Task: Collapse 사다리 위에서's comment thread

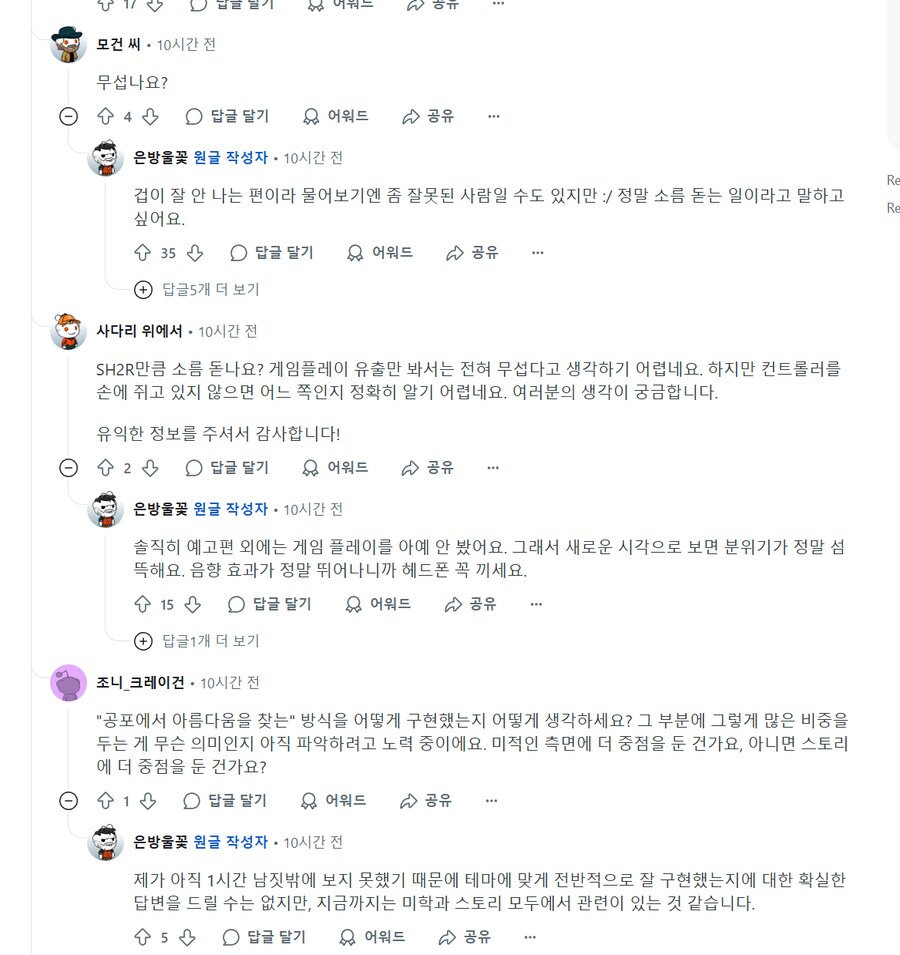Action: pos(68,468)
